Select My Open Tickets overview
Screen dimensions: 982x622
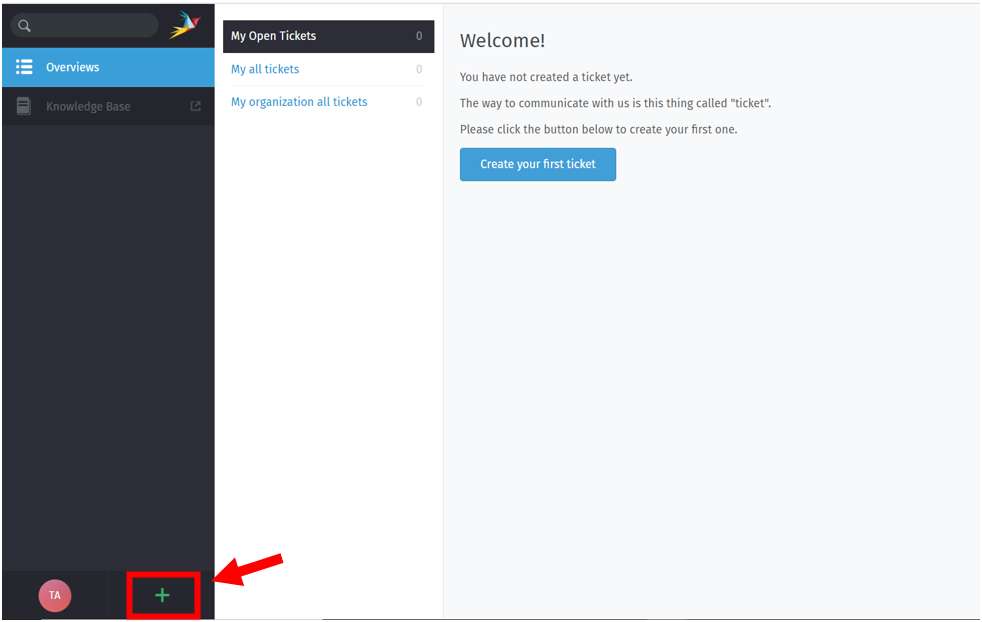coord(328,36)
